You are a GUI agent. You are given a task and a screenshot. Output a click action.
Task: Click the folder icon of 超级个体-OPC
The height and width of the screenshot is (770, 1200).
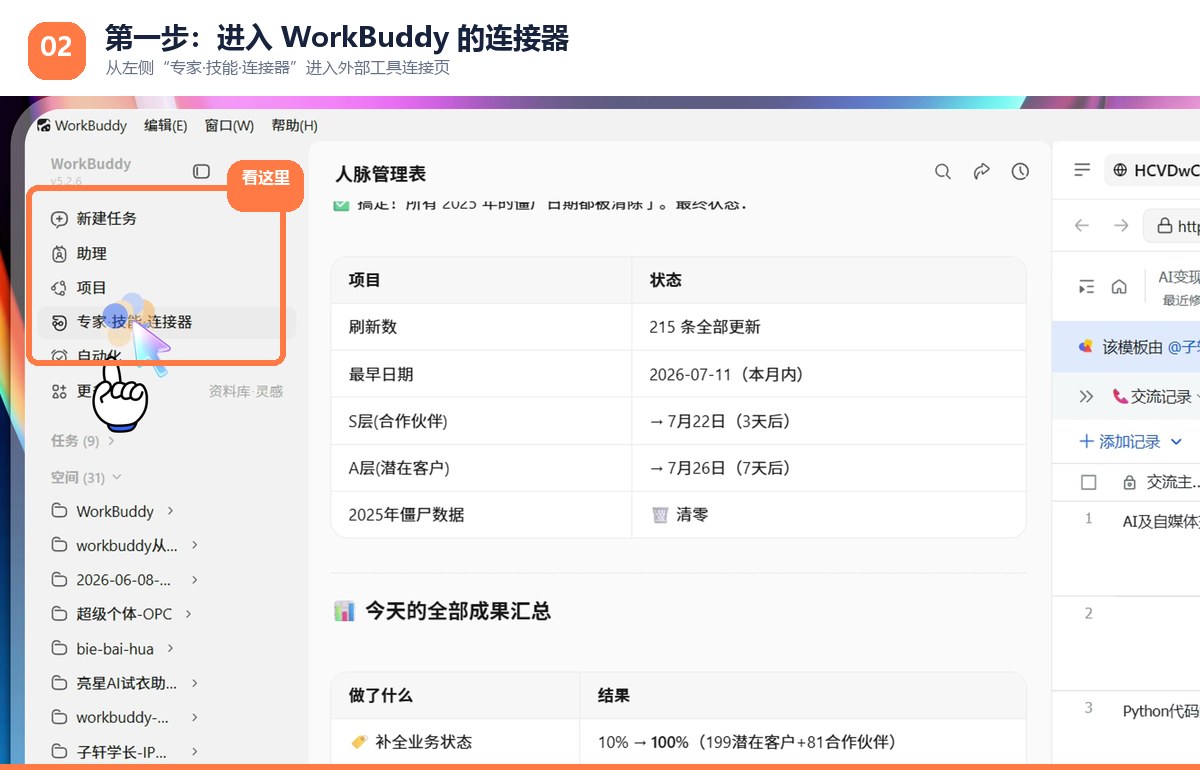pyautogui.click(x=60, y=614)
